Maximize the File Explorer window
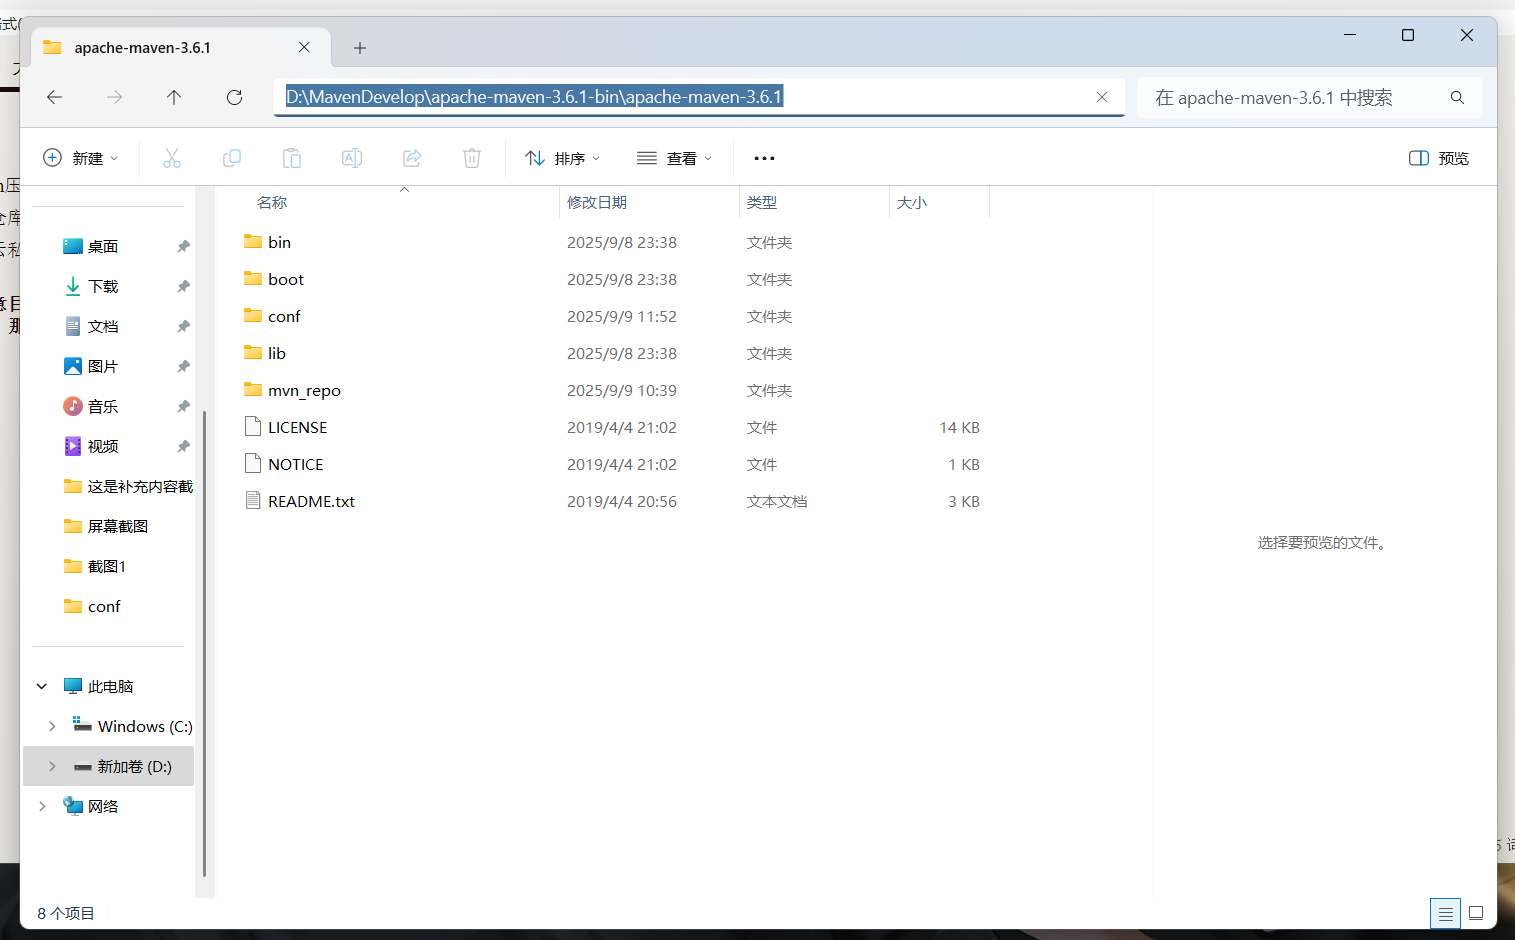 click(1408, 35)
